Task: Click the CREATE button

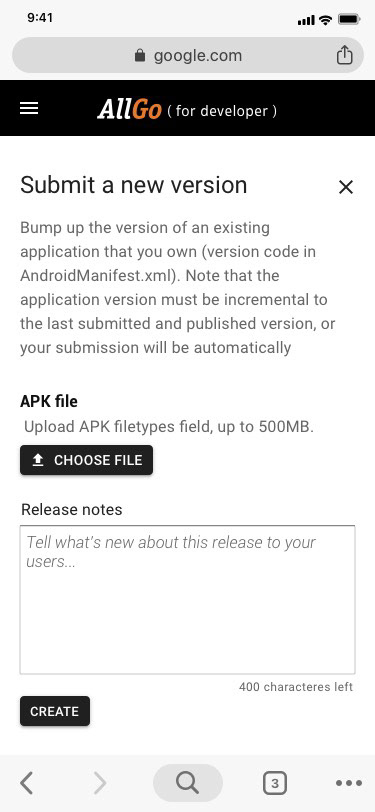Action: [55, 711]
